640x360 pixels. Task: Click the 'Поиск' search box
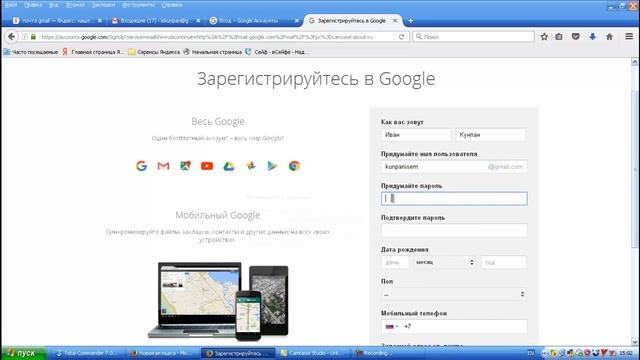point(473,37)
